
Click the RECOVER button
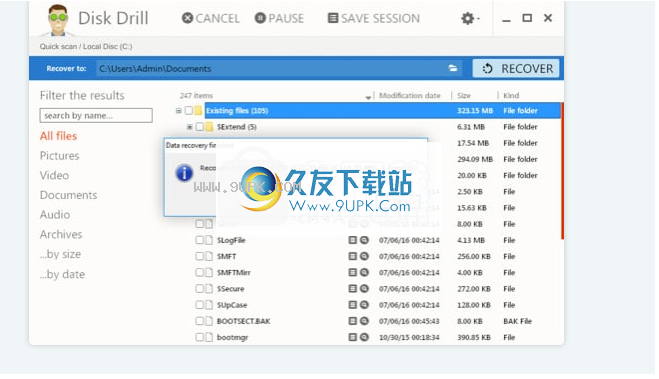point(516,68)
